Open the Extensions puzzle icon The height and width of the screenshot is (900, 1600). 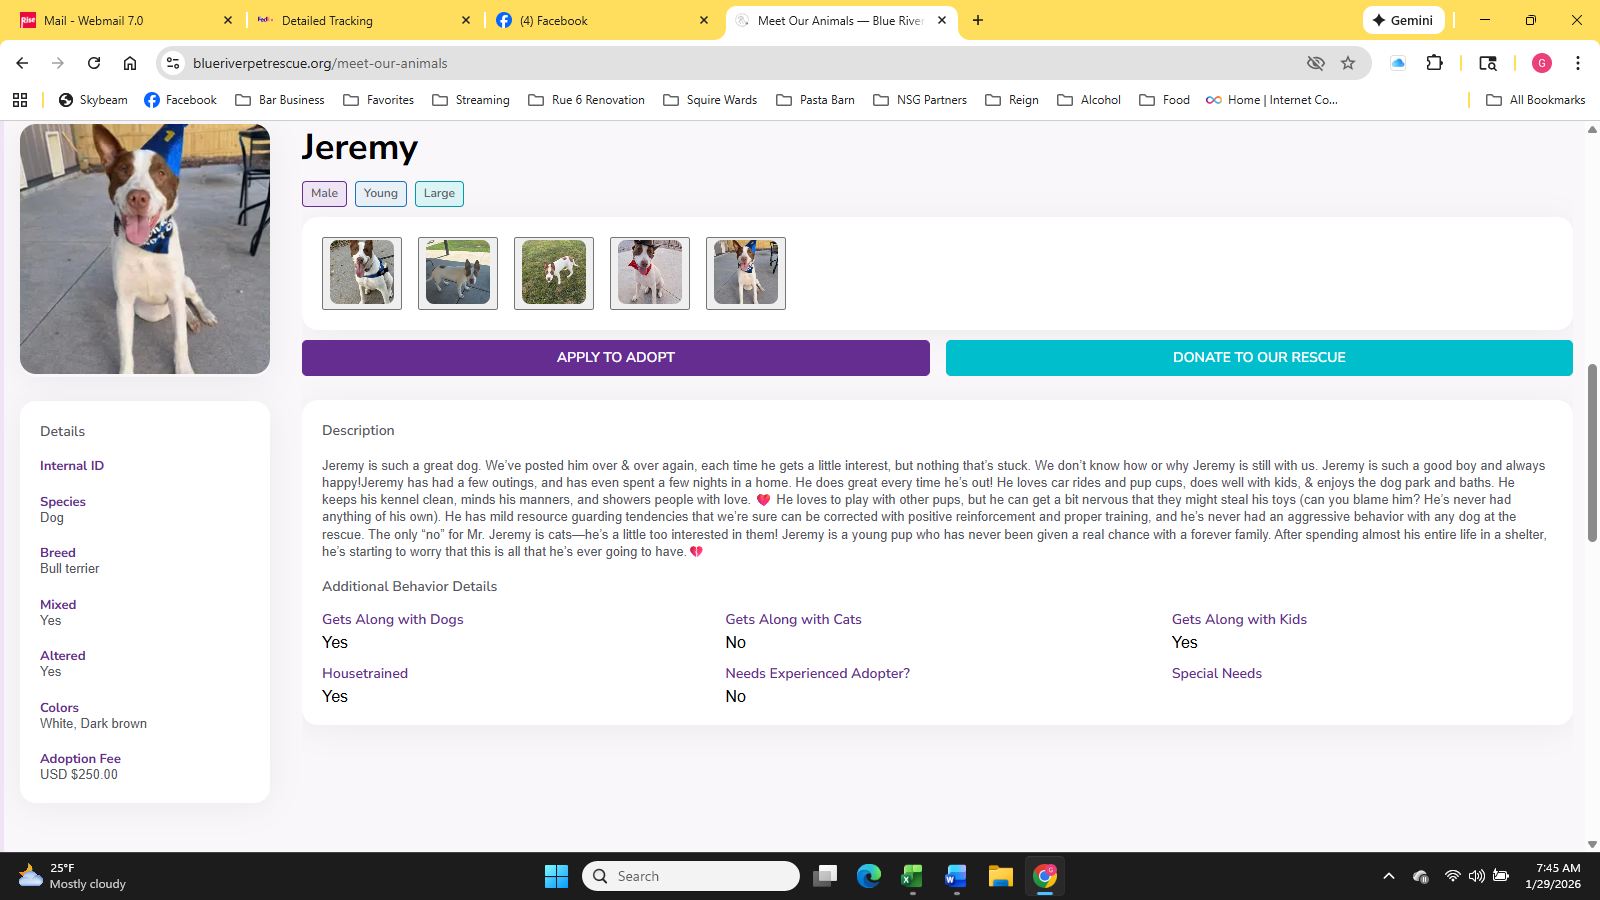coord(1434,63)
